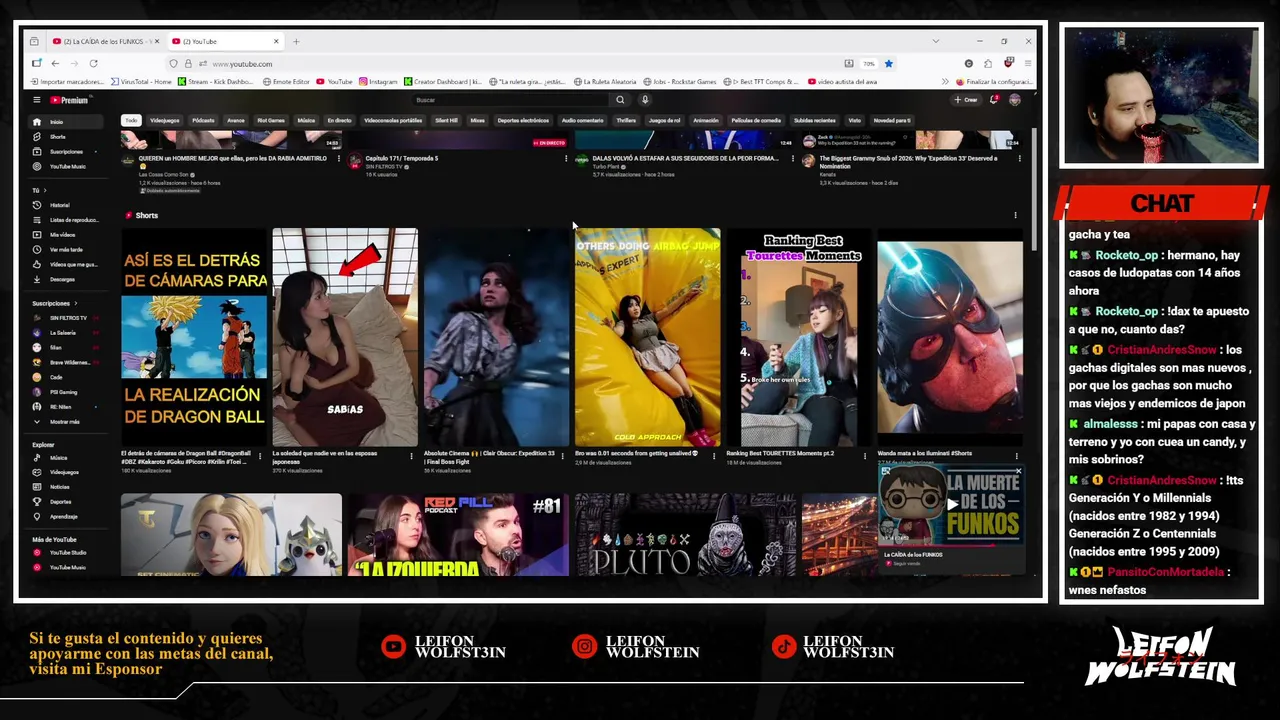Expand Mostrar más subscriptions

click(67, 422)
